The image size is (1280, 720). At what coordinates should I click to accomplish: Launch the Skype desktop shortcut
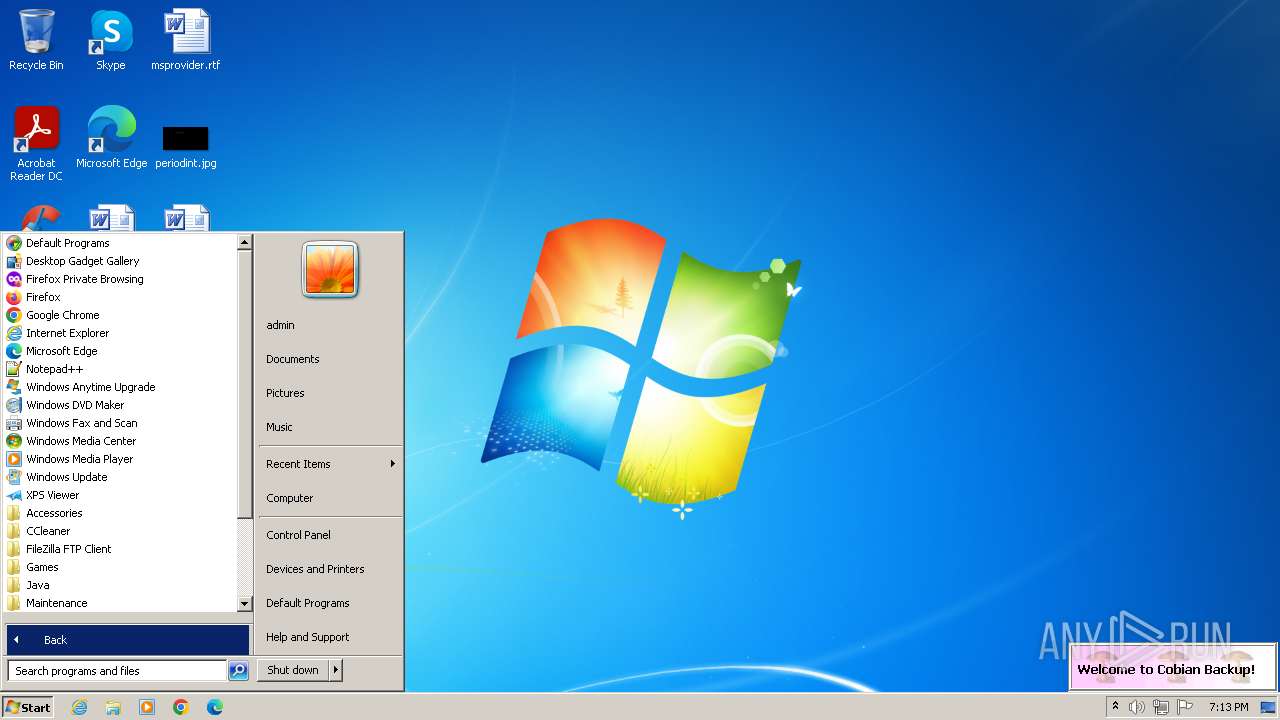pyautogui.click(x=110, y=40)
